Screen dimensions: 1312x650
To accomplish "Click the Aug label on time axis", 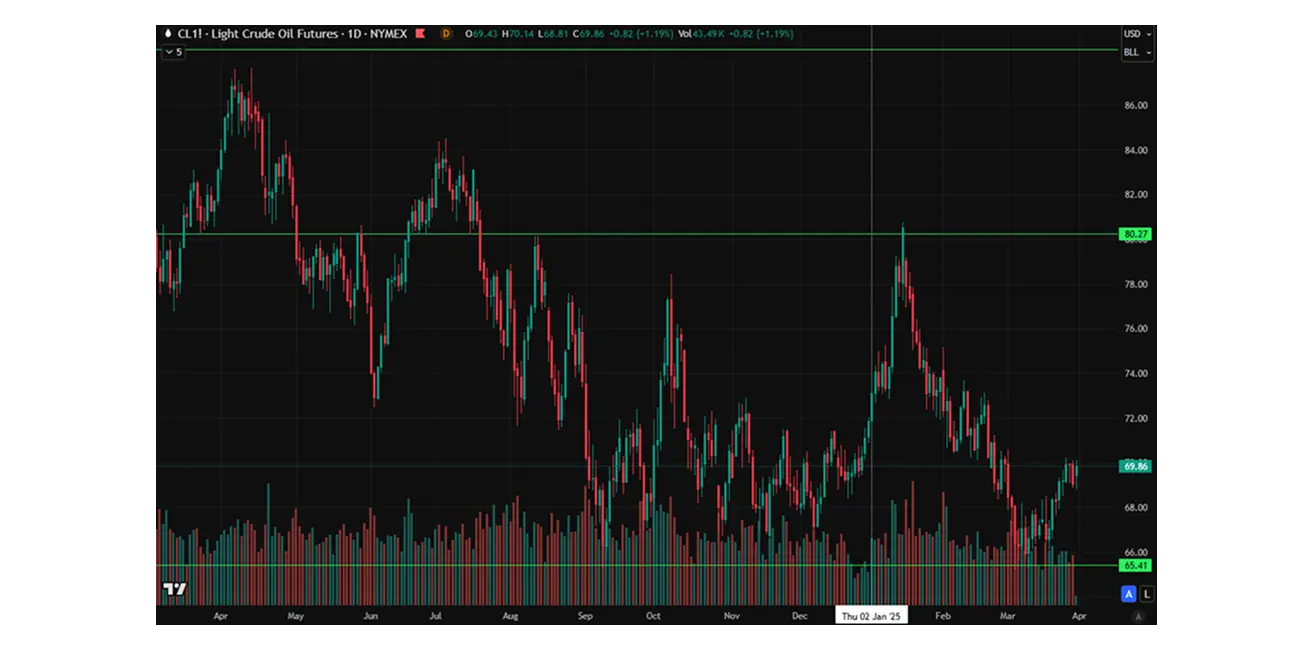I will pos(511,616).
